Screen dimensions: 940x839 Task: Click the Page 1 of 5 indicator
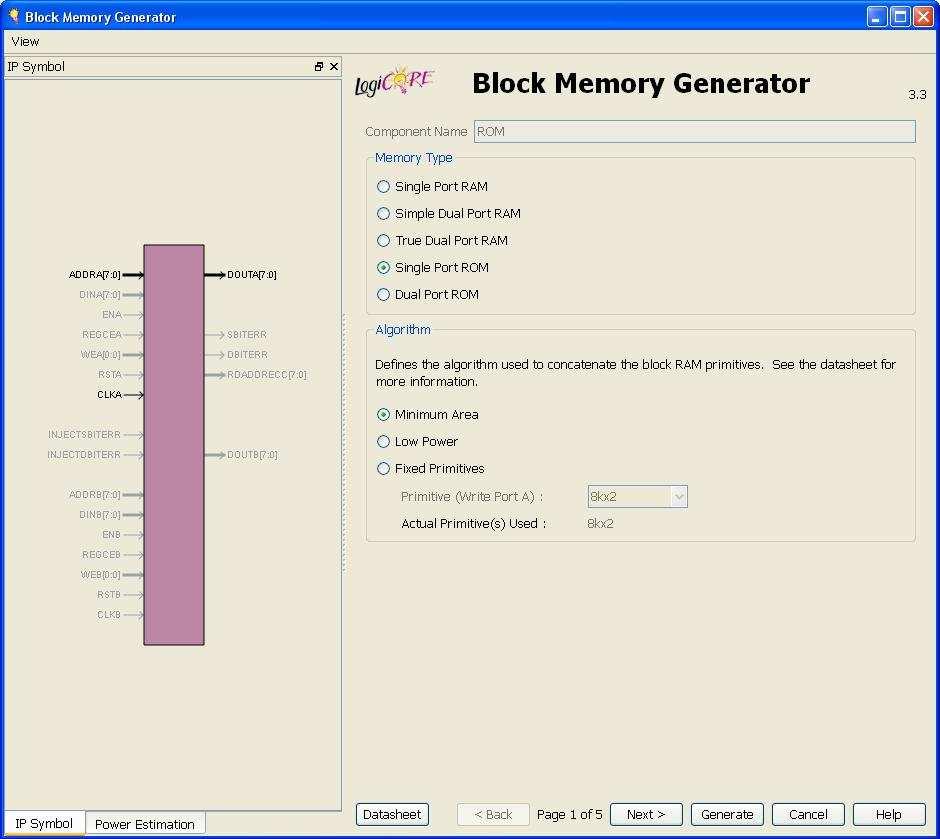pos(570,814)
